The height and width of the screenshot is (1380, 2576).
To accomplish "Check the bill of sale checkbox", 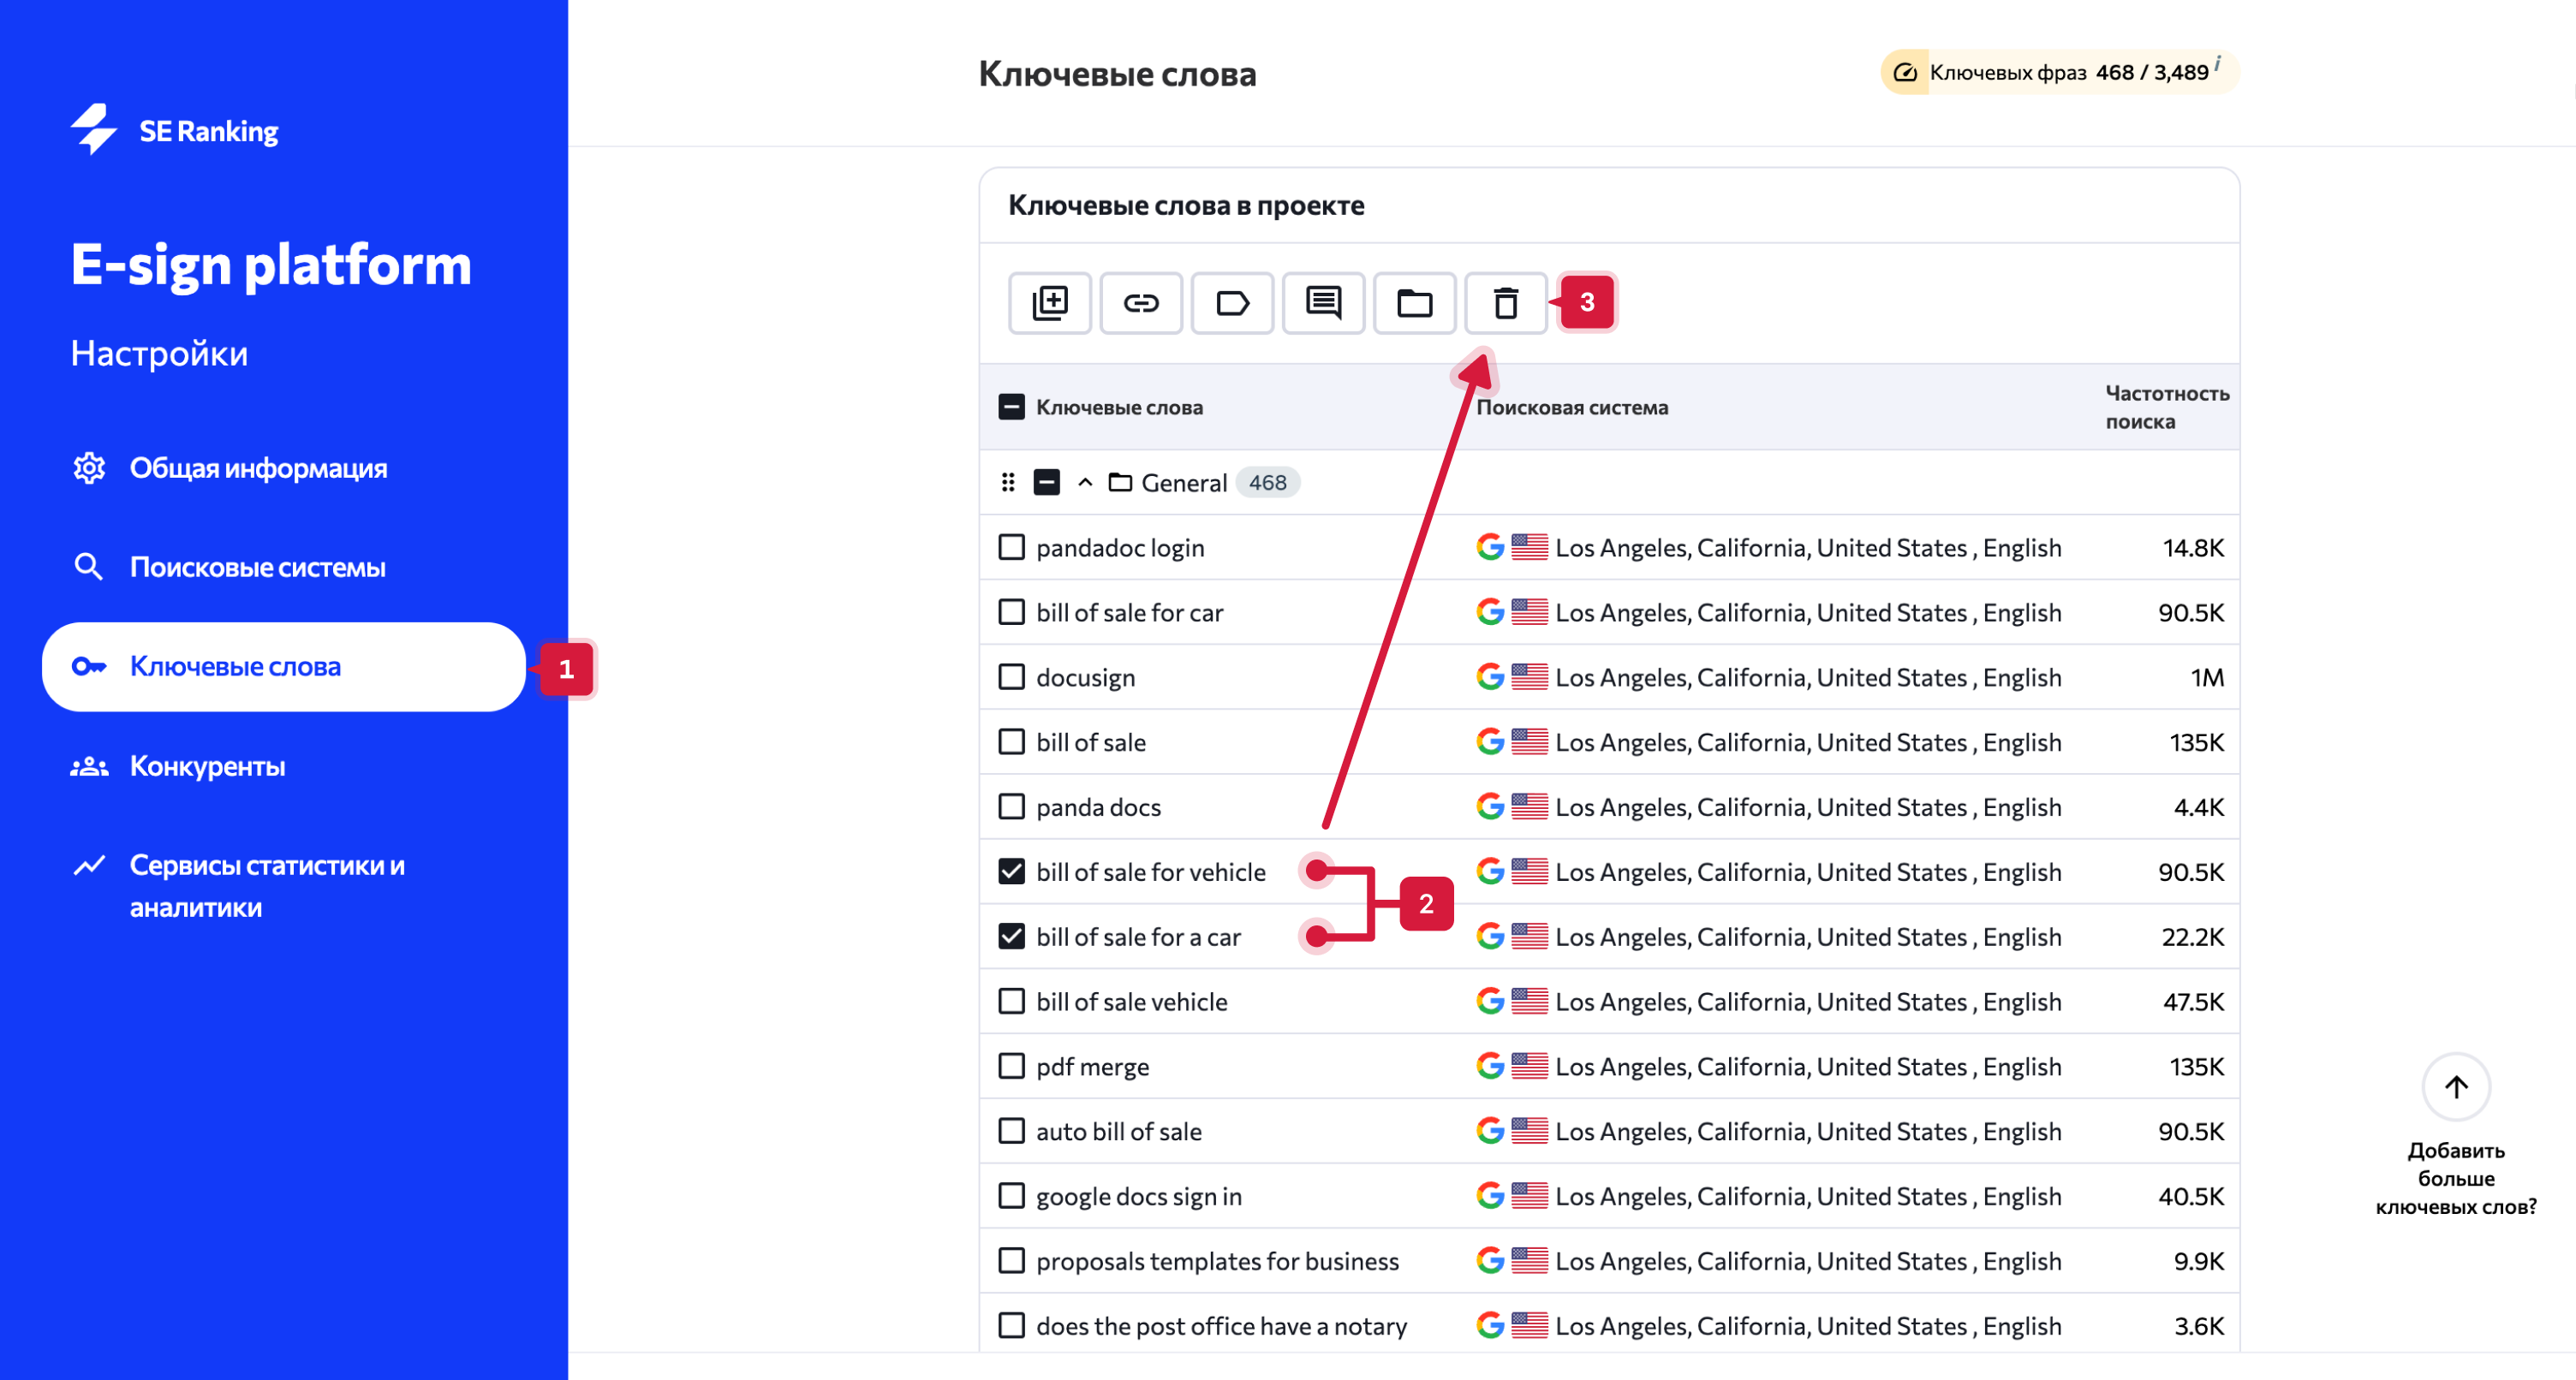I will coord(1012,742).
